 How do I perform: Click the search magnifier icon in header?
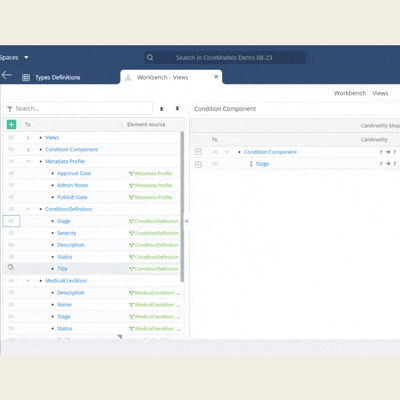point(150,57)
